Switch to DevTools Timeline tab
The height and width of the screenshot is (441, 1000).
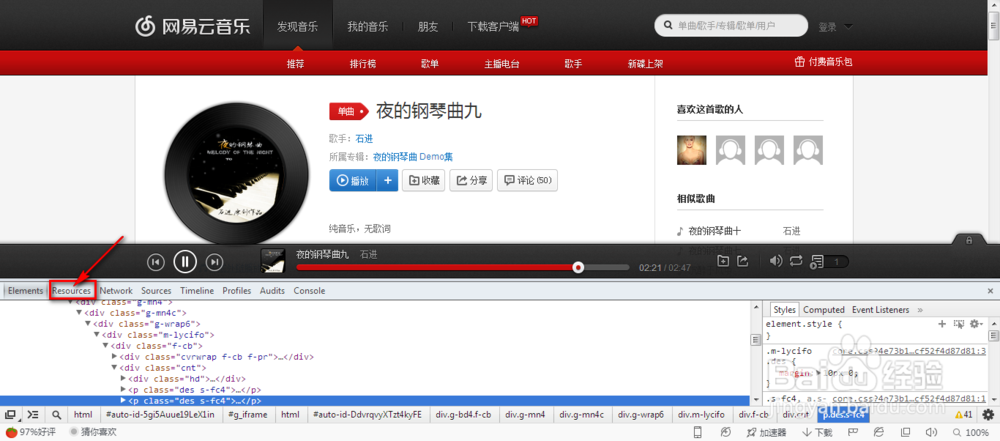click(x=197, y=290)
